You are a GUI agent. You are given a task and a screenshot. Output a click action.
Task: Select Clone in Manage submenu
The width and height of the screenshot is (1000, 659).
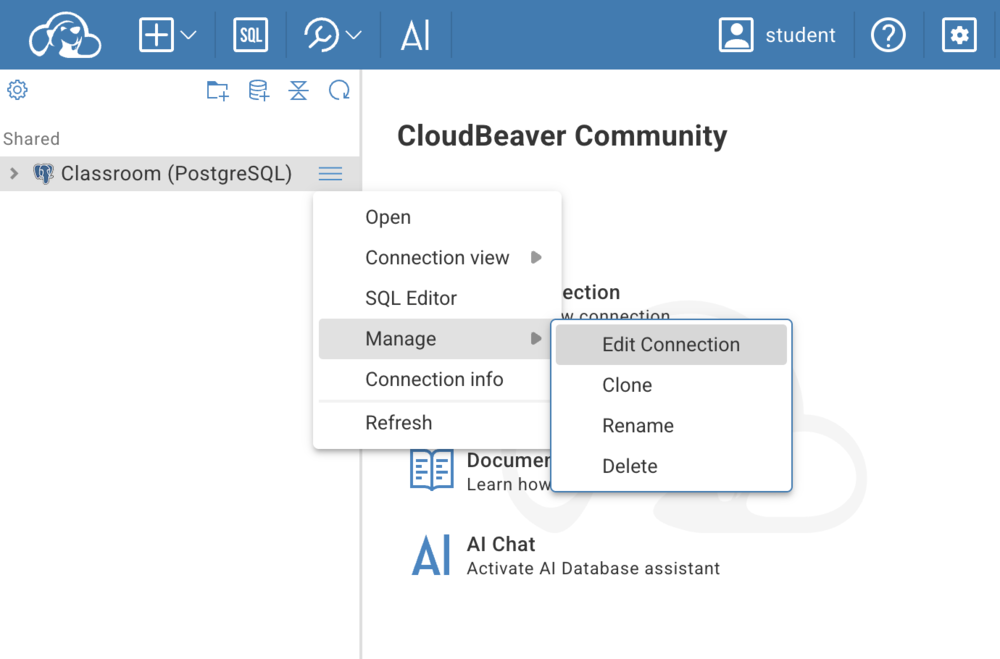(671, 385)
